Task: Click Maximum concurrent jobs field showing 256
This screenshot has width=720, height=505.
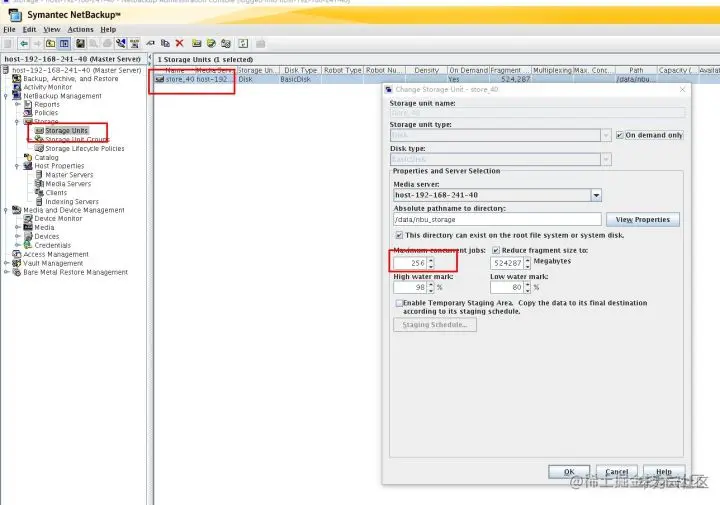Action: pos(411,263)
